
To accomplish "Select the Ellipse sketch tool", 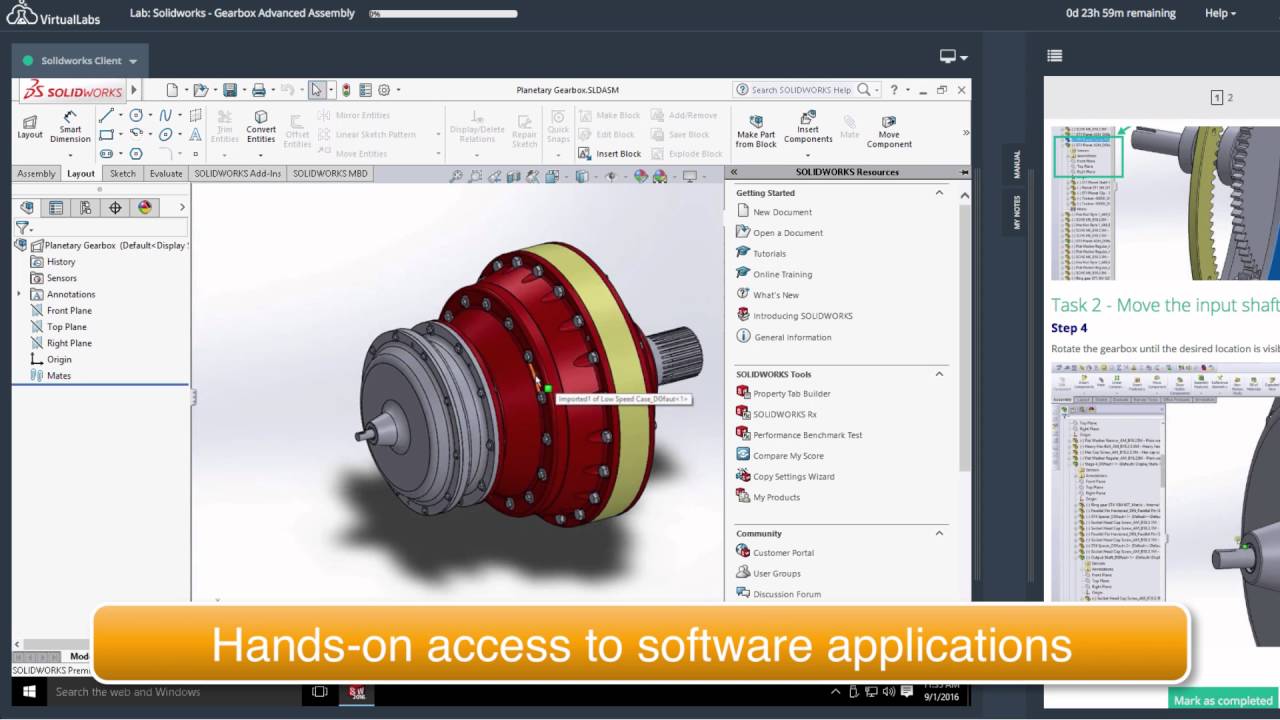I will click(x=165, y=134).
